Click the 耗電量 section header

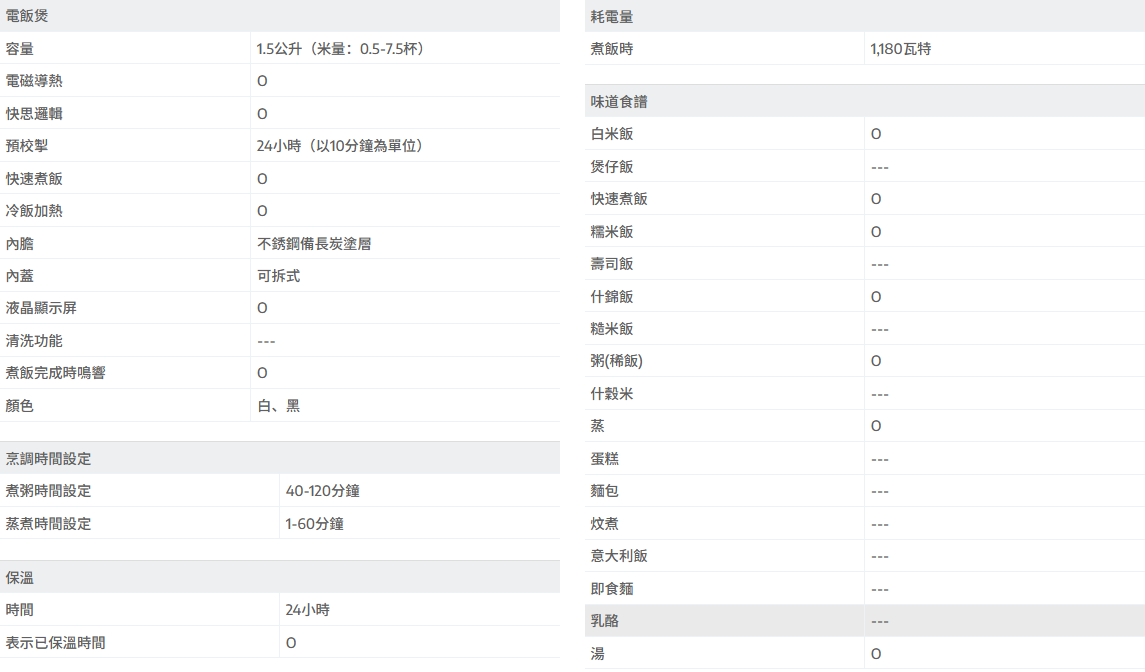point(612,16)
